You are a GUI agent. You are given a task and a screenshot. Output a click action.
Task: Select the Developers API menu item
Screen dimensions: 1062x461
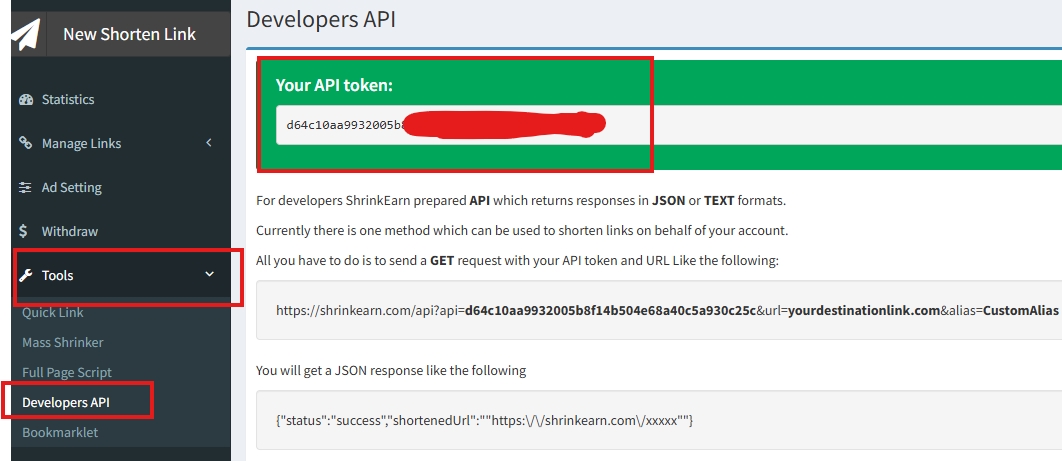click(x=66, y=403)
